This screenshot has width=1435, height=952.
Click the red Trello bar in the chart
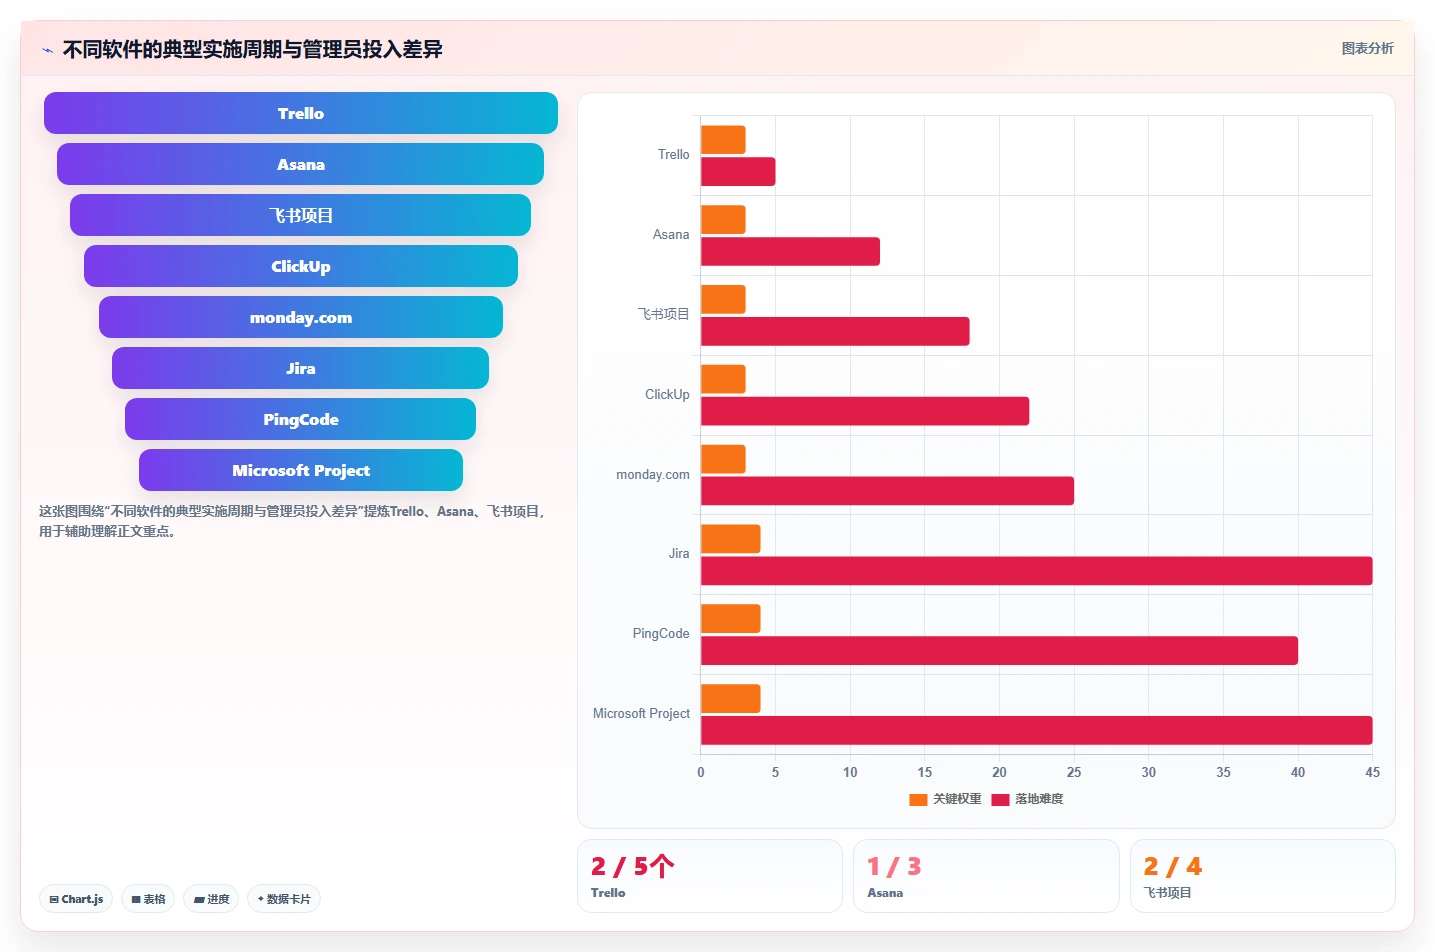[738, 172]
